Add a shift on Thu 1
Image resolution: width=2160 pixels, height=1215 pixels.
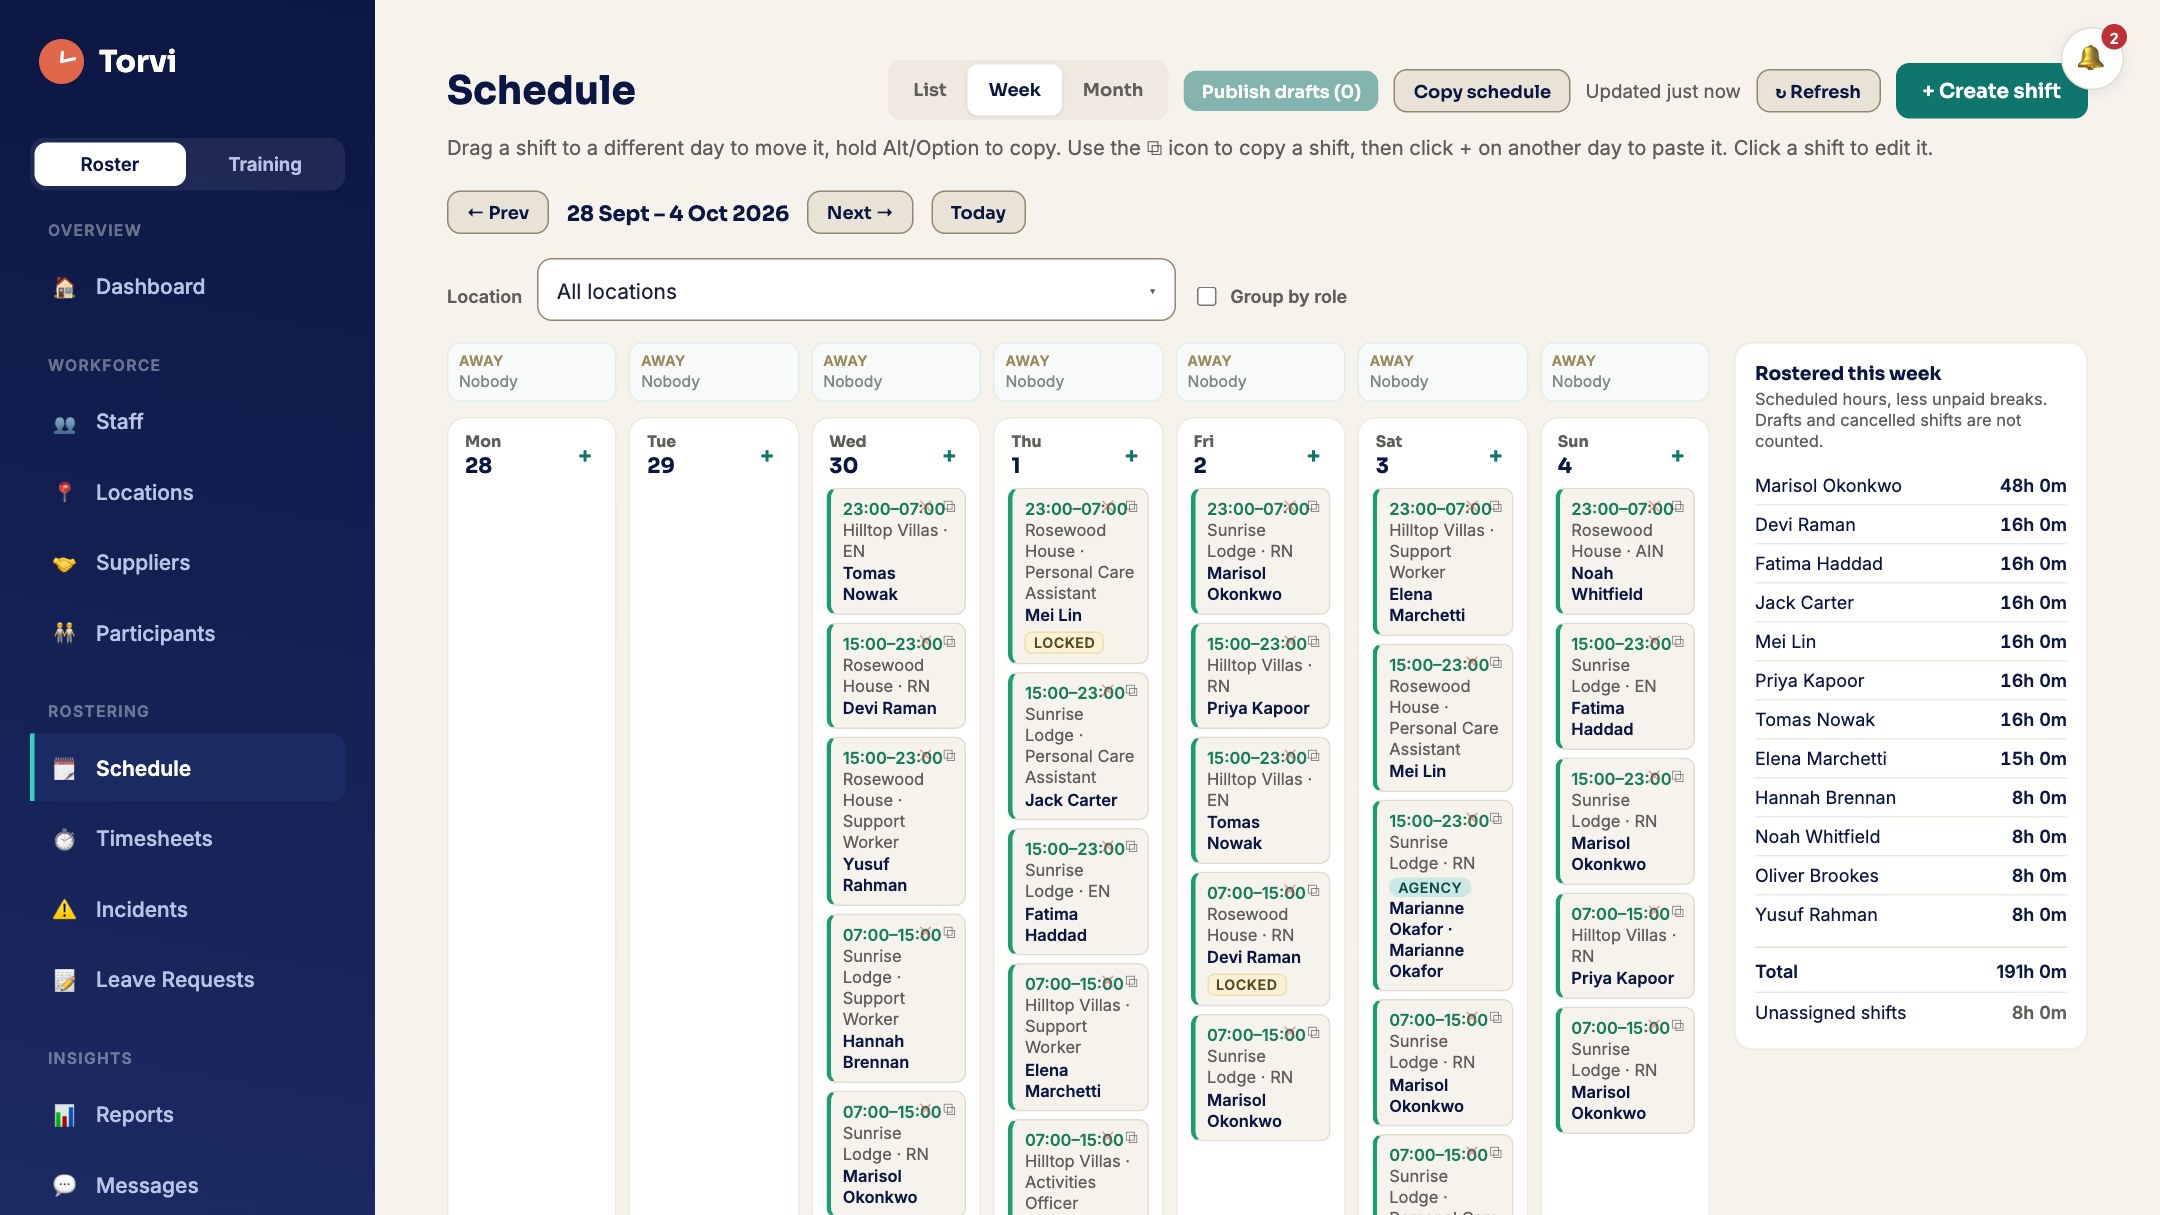(1131, 456)
